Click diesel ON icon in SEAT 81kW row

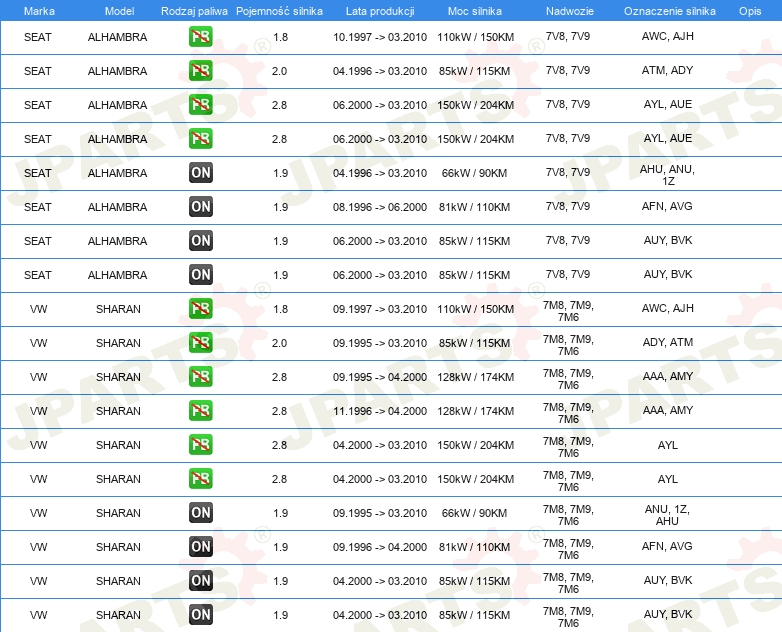pyautogui.click(x=200, y=207)
